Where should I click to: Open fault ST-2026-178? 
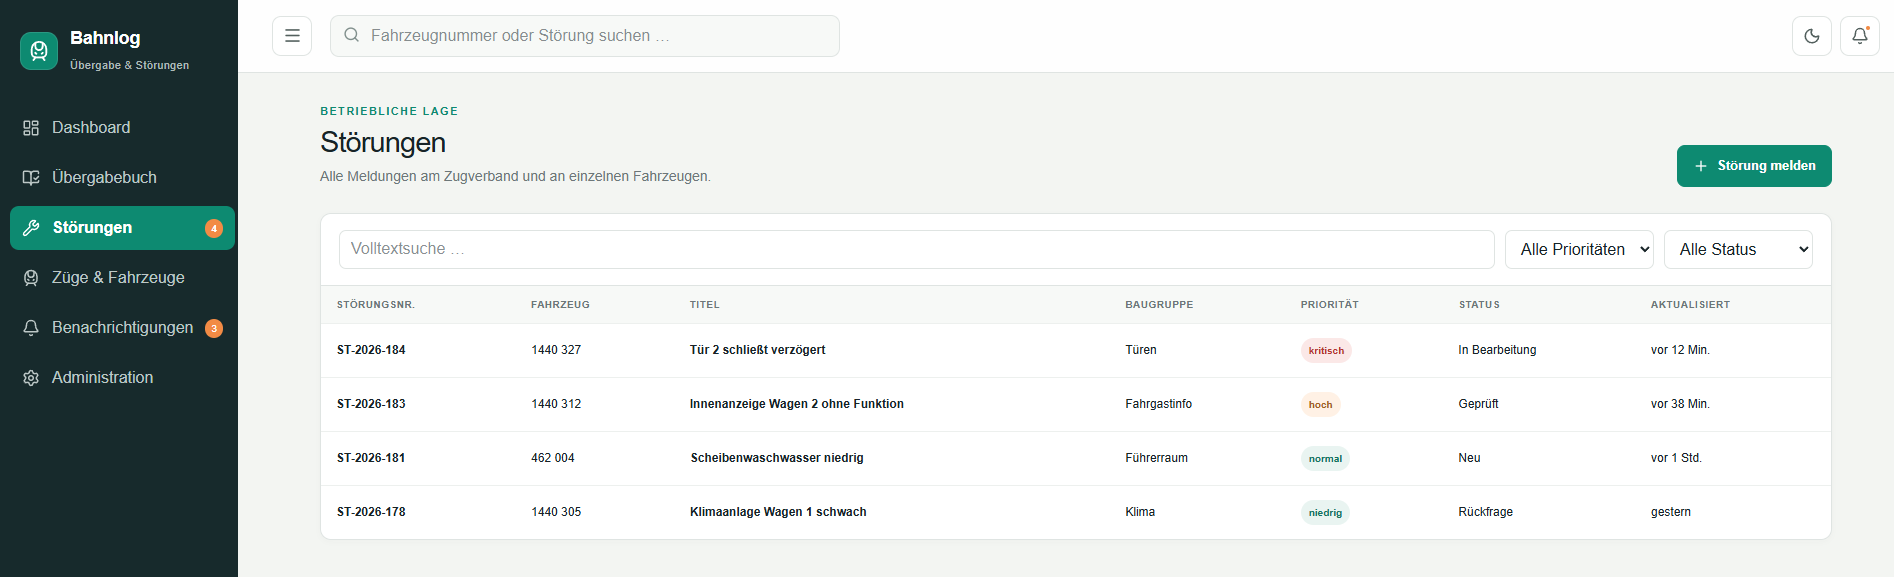click(371, 512)
